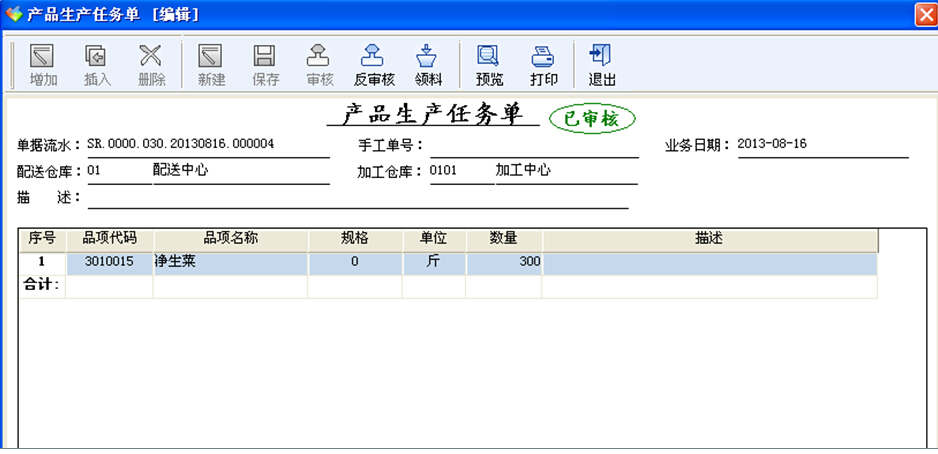Print the order using 打印 icon
938x454 pixels.
pos(543,65)
